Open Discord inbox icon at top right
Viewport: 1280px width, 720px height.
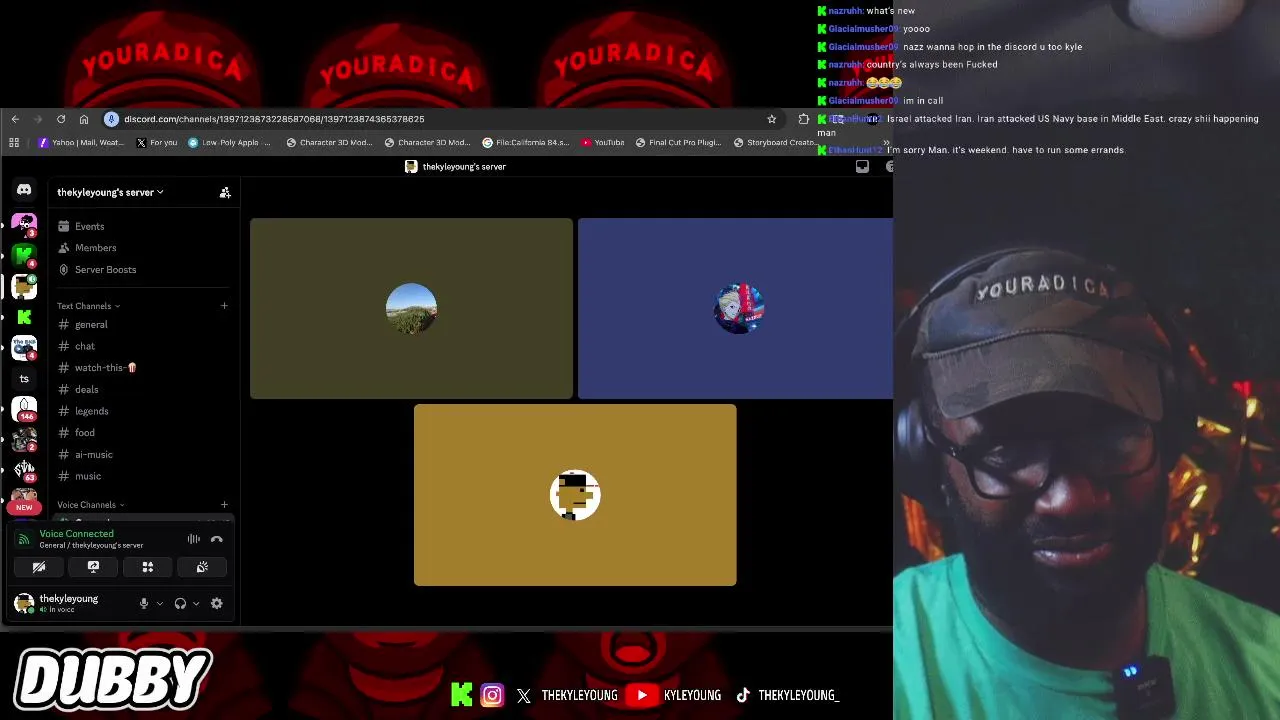[862, 167]
